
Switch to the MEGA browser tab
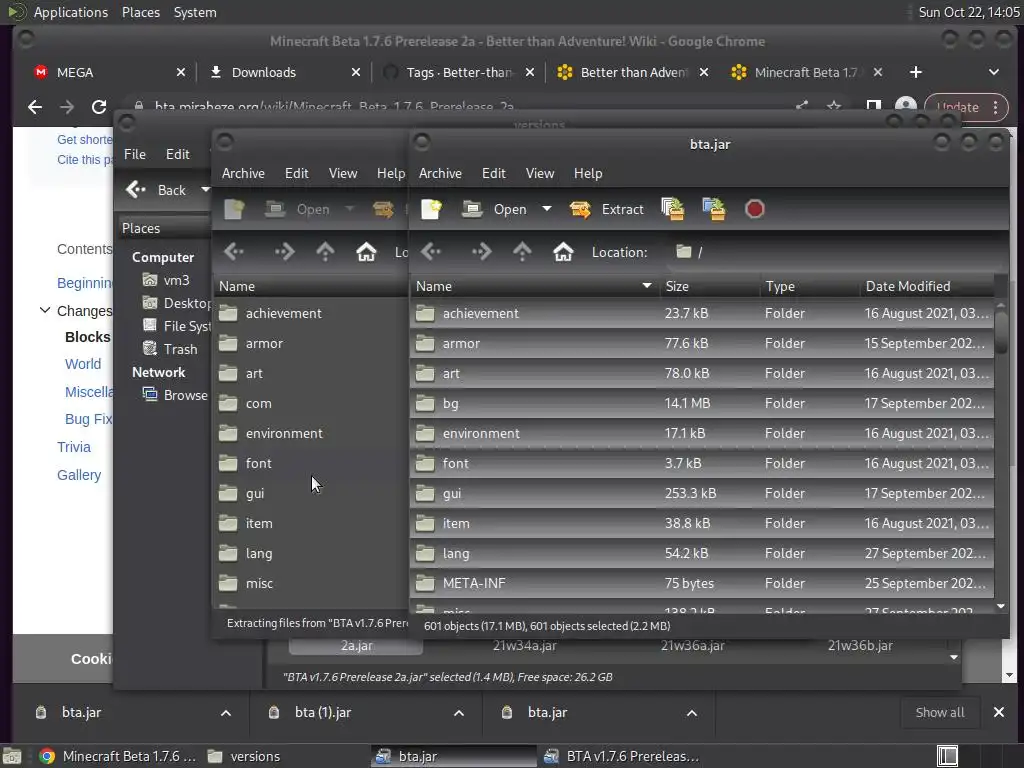click(108, 72)
